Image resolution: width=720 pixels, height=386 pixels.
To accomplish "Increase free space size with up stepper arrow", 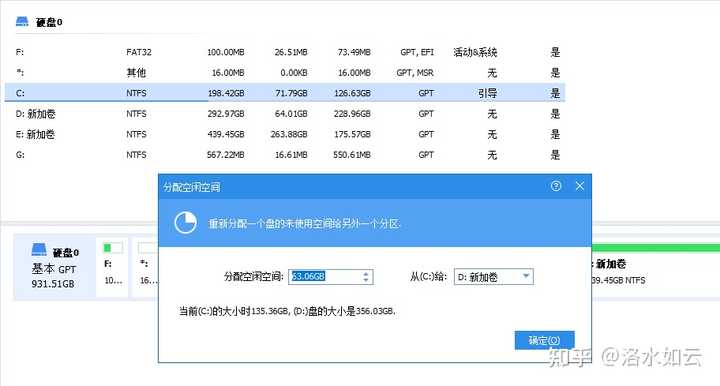I will pyautogui.click(x=366, y=273).
